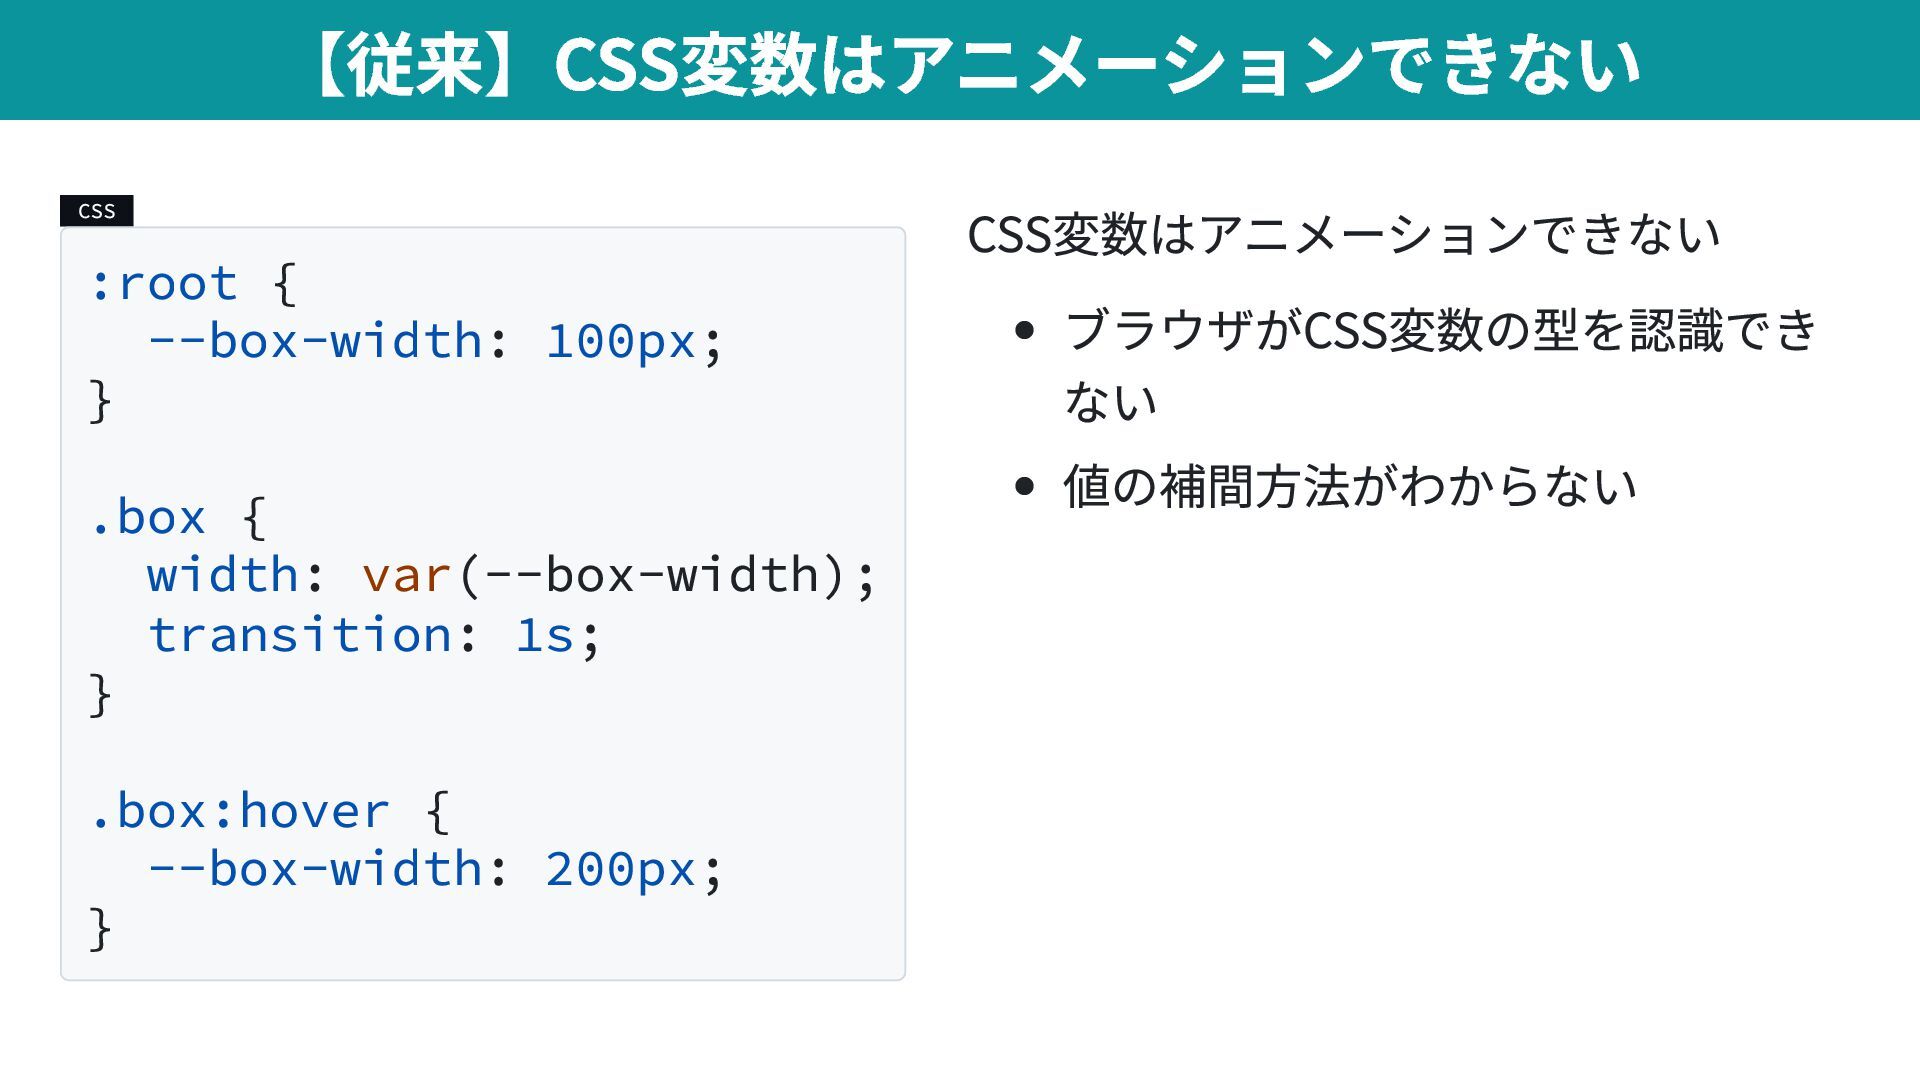Click the closing brace ending the :root rule
1920x1080 pixels.
[x=99, y=401]
